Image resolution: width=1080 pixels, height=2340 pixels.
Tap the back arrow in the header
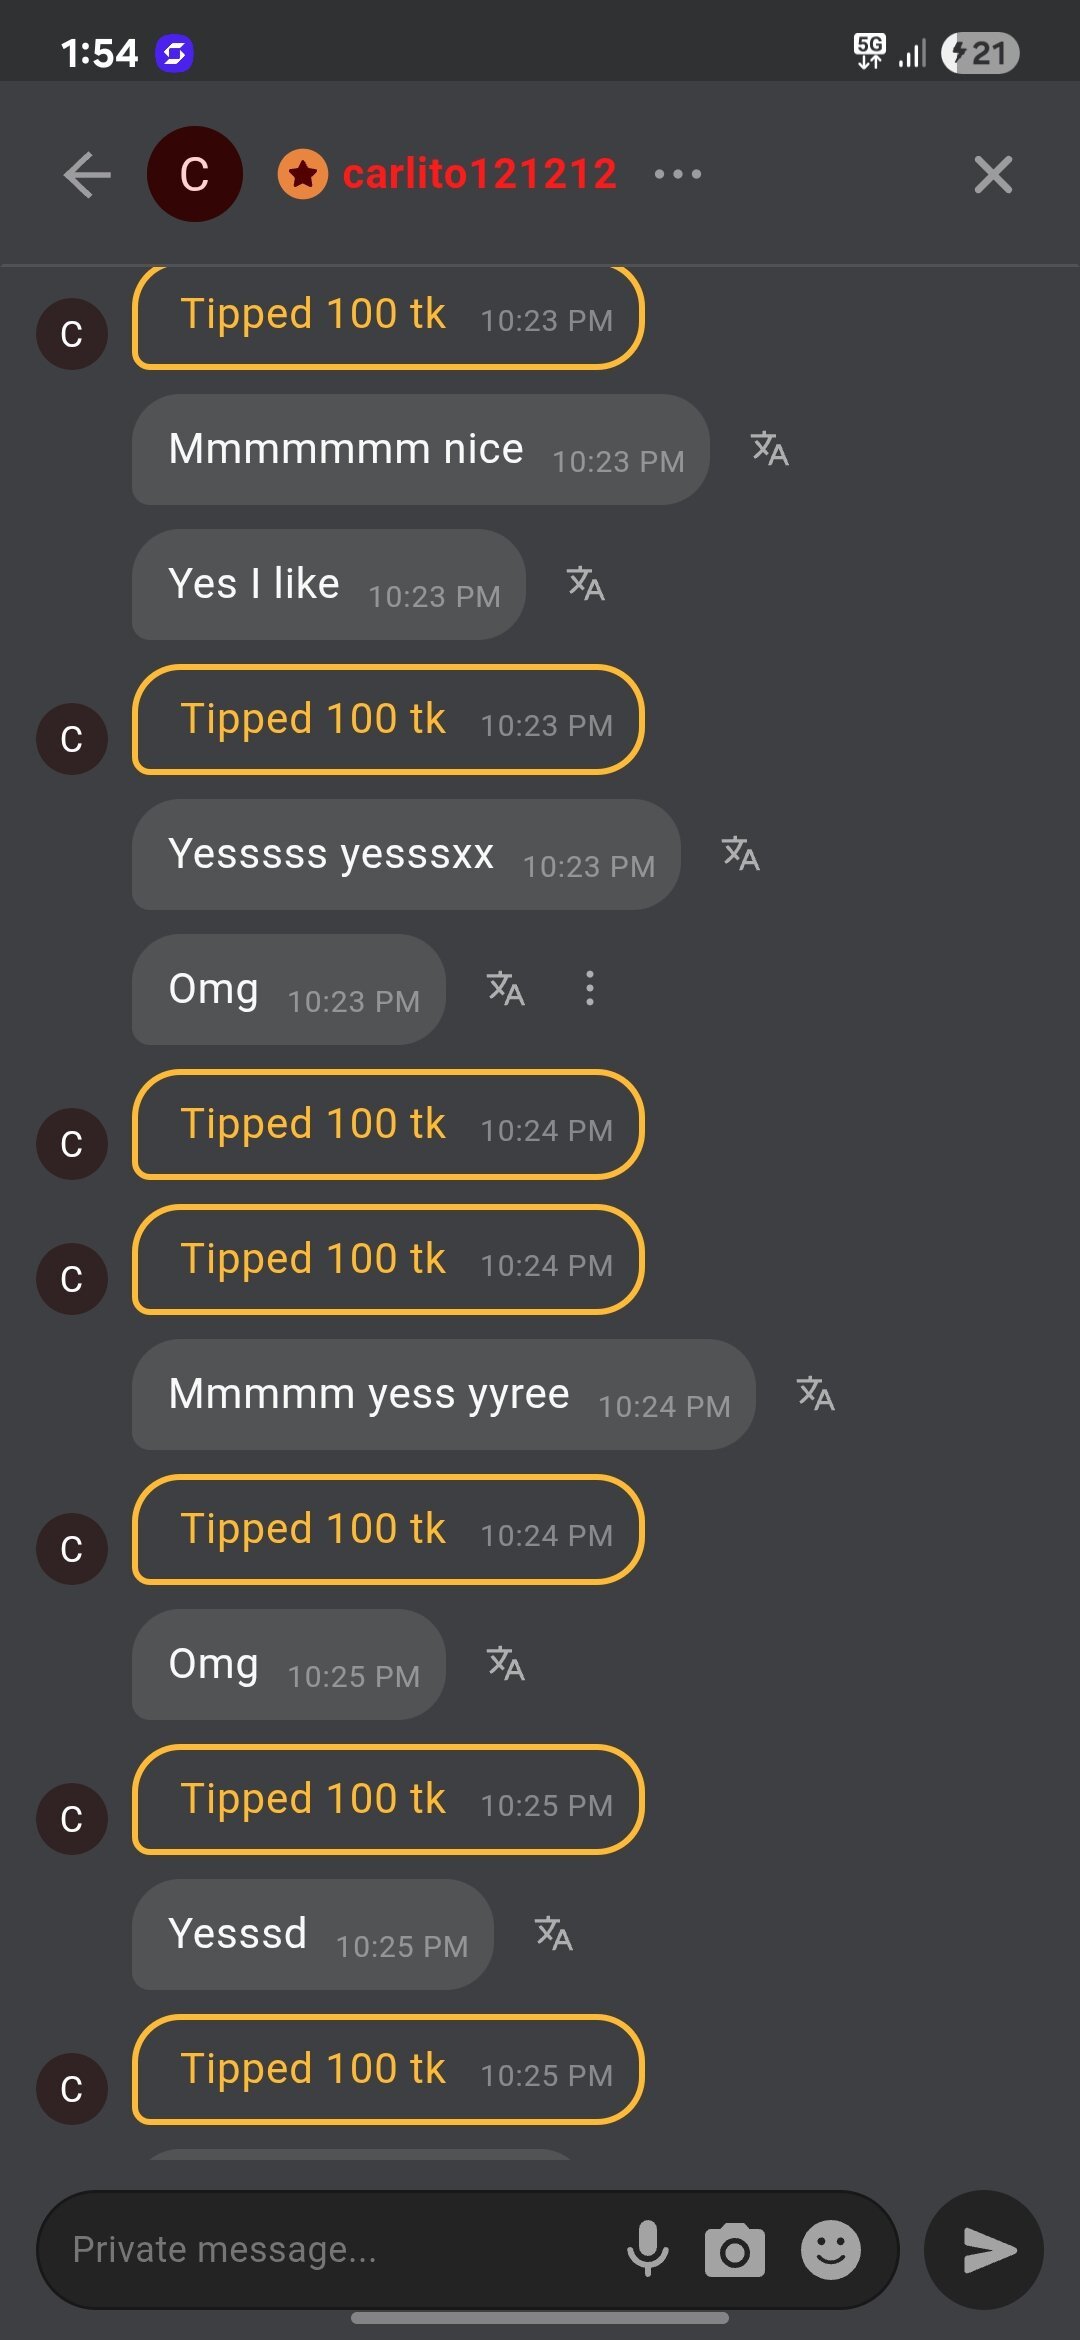click(x=87, y=175)
